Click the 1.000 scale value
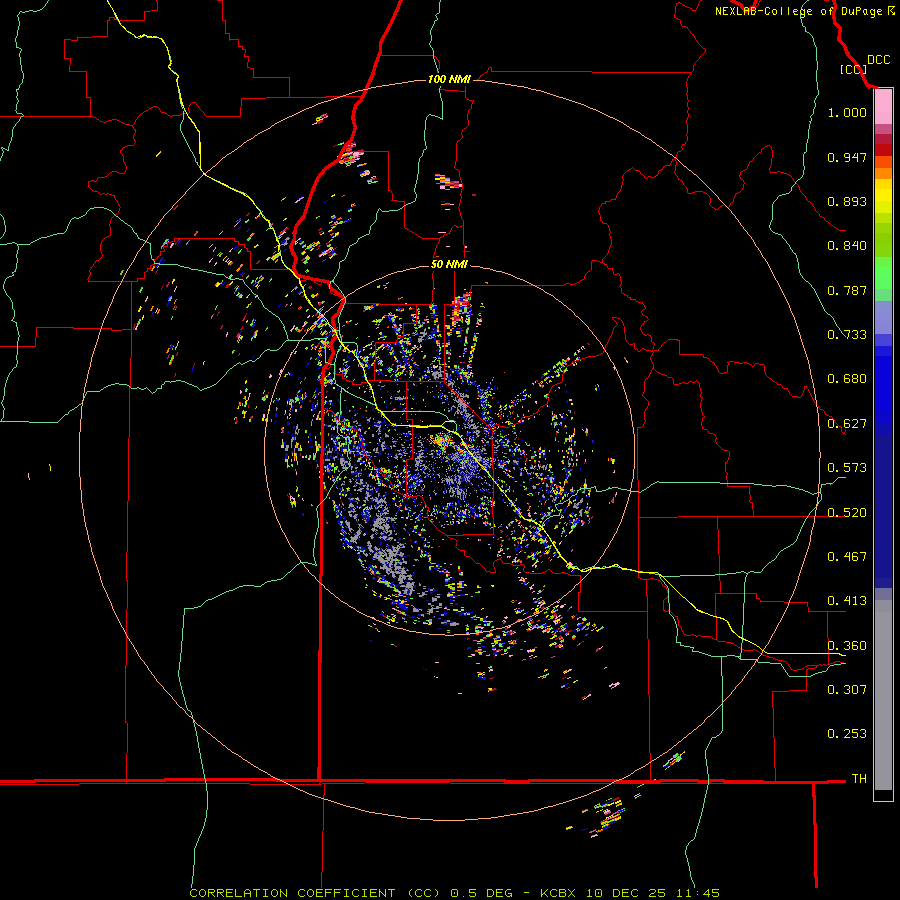 pyautogui.click(x=847, y=112)
